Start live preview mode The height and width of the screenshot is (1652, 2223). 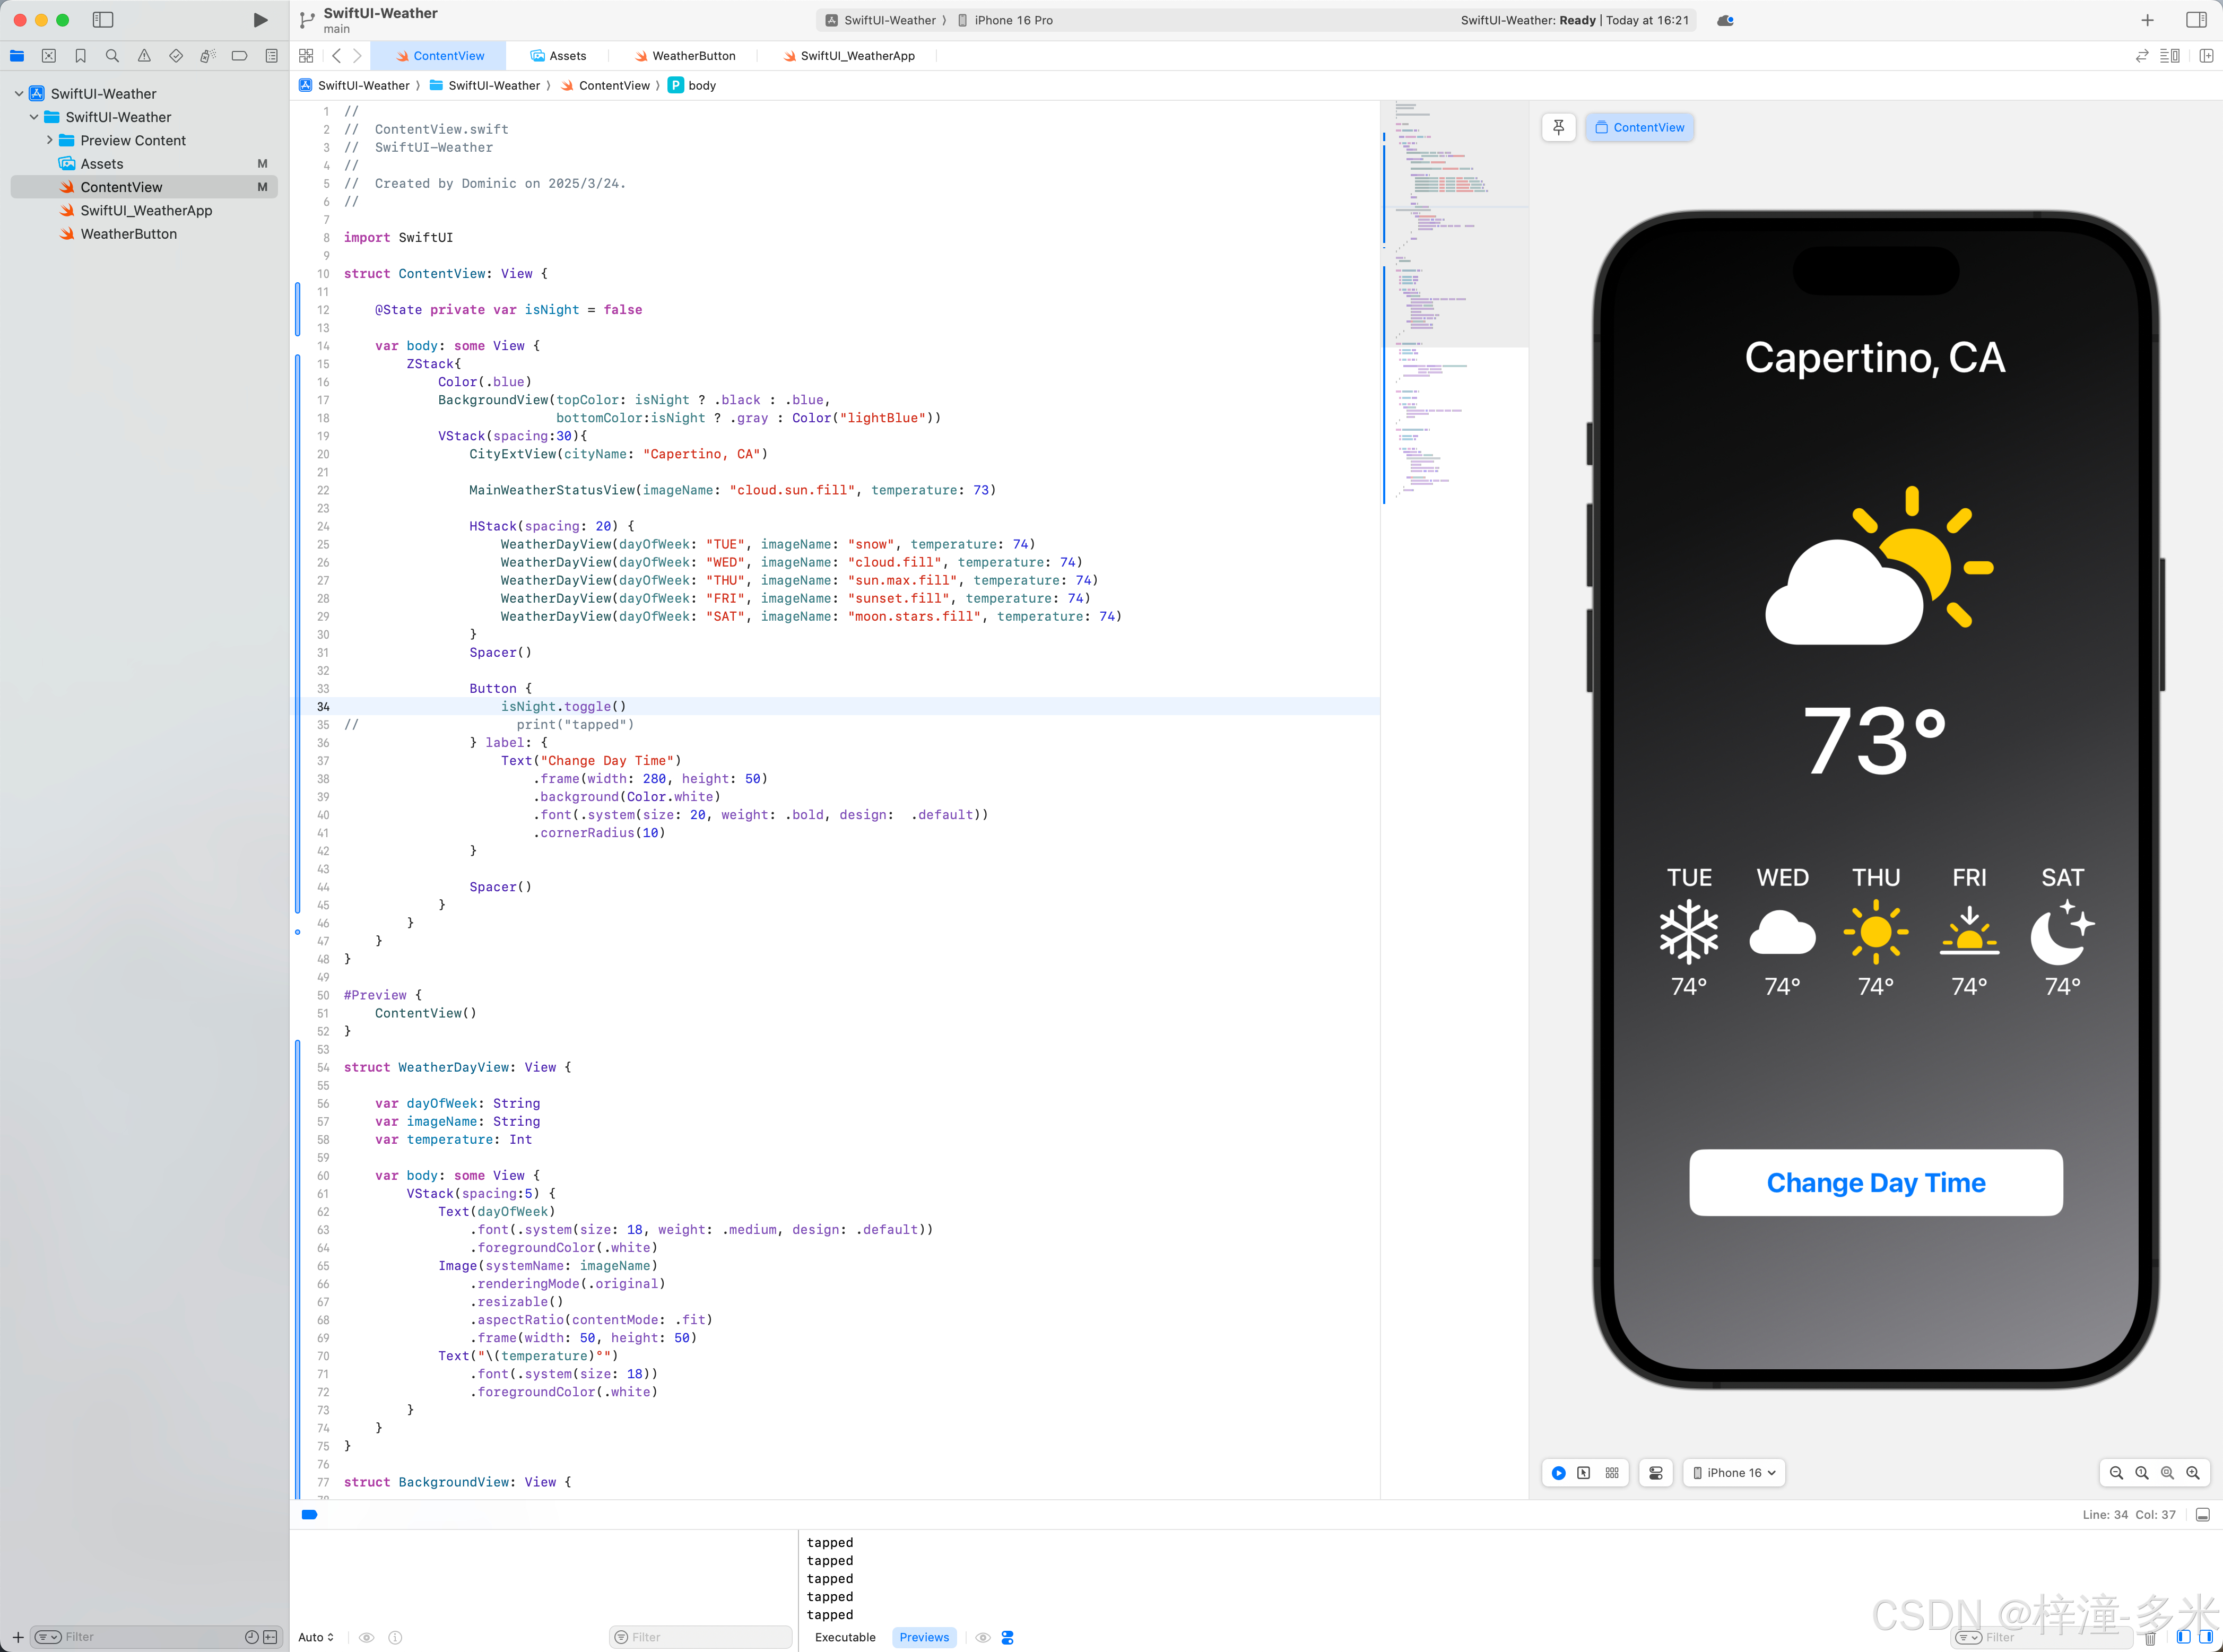1558,1473
